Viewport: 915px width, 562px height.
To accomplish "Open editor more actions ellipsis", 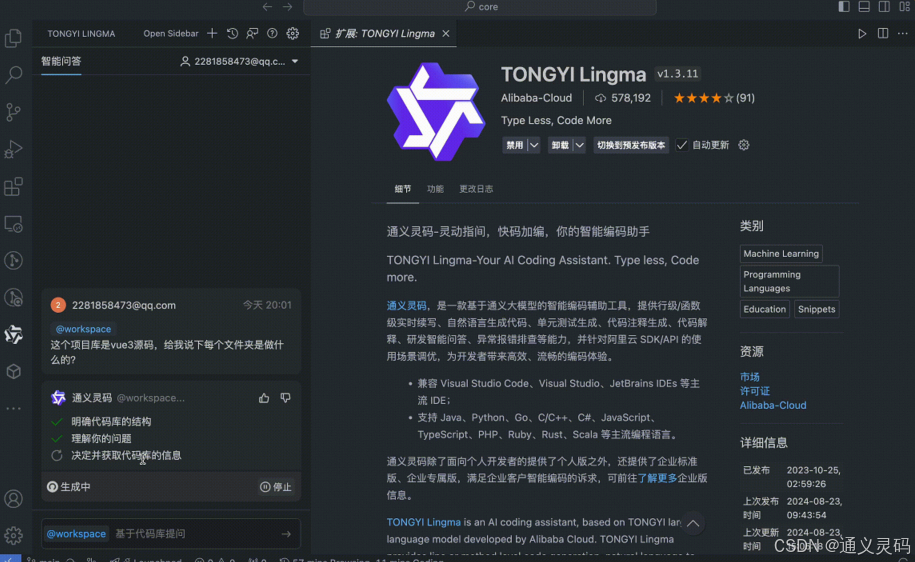I will [903, 33].
